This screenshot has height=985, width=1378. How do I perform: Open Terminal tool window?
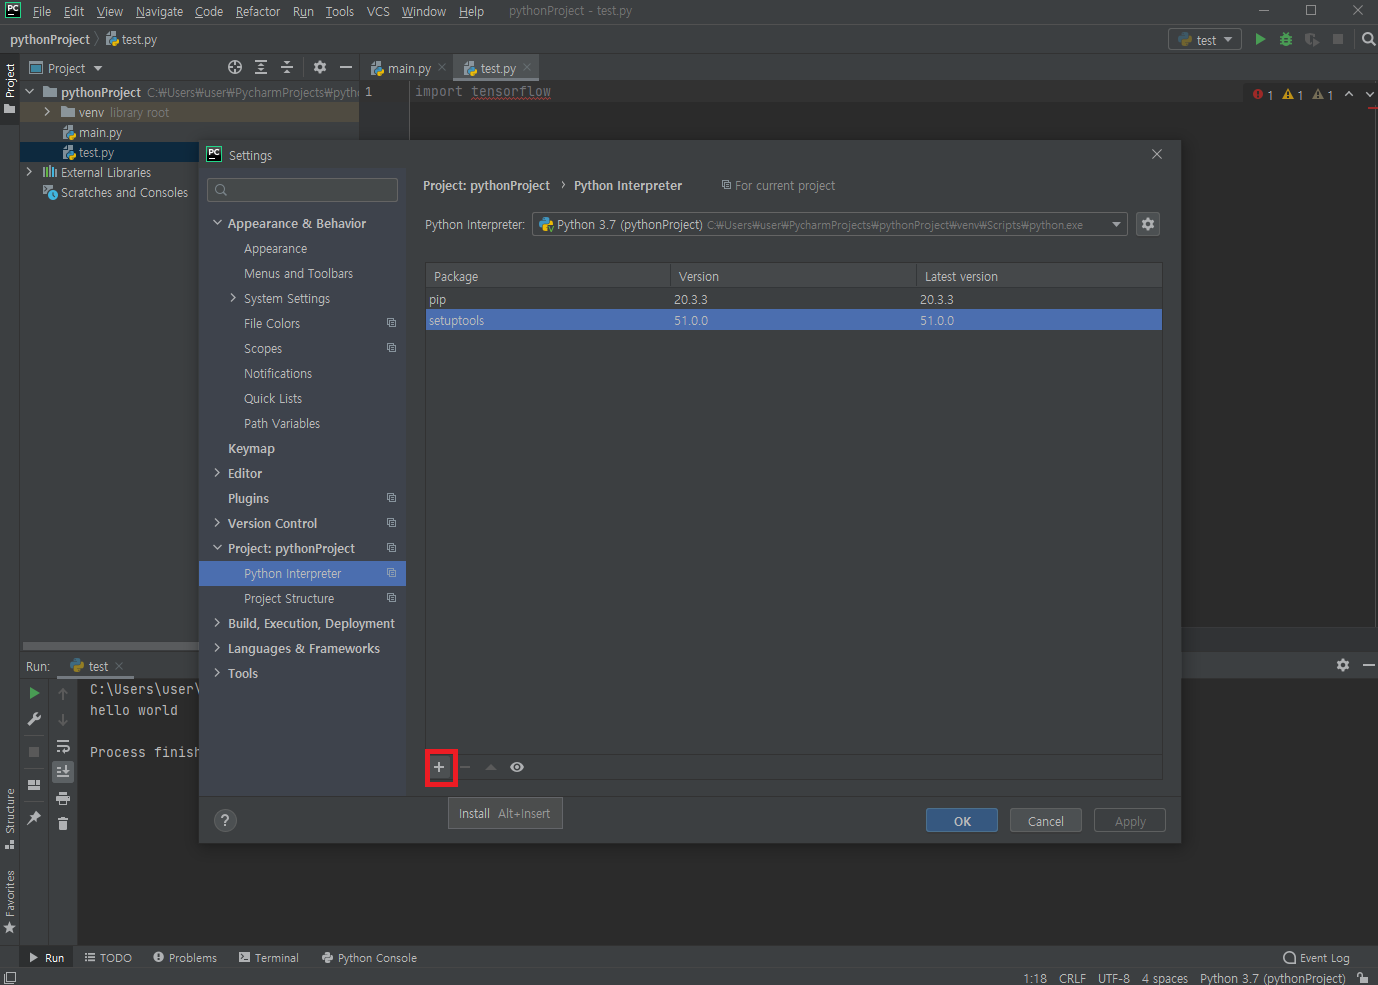pyautogui.click(x=269, y=957)
